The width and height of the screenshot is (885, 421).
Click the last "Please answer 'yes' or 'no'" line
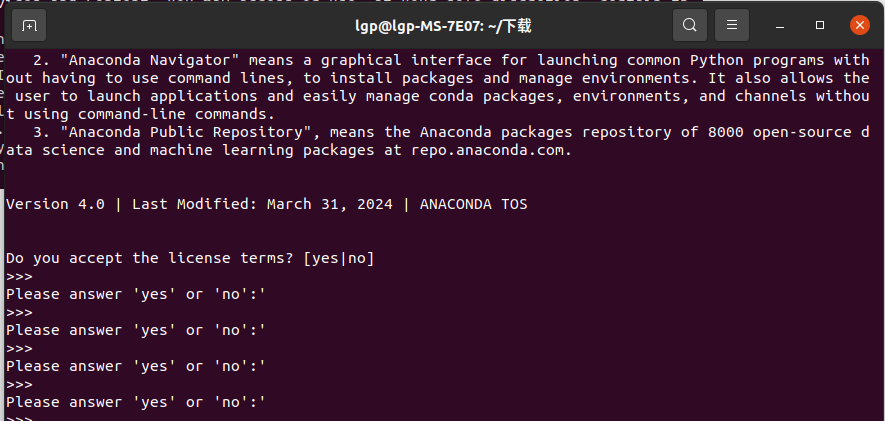tap(135, 402)
